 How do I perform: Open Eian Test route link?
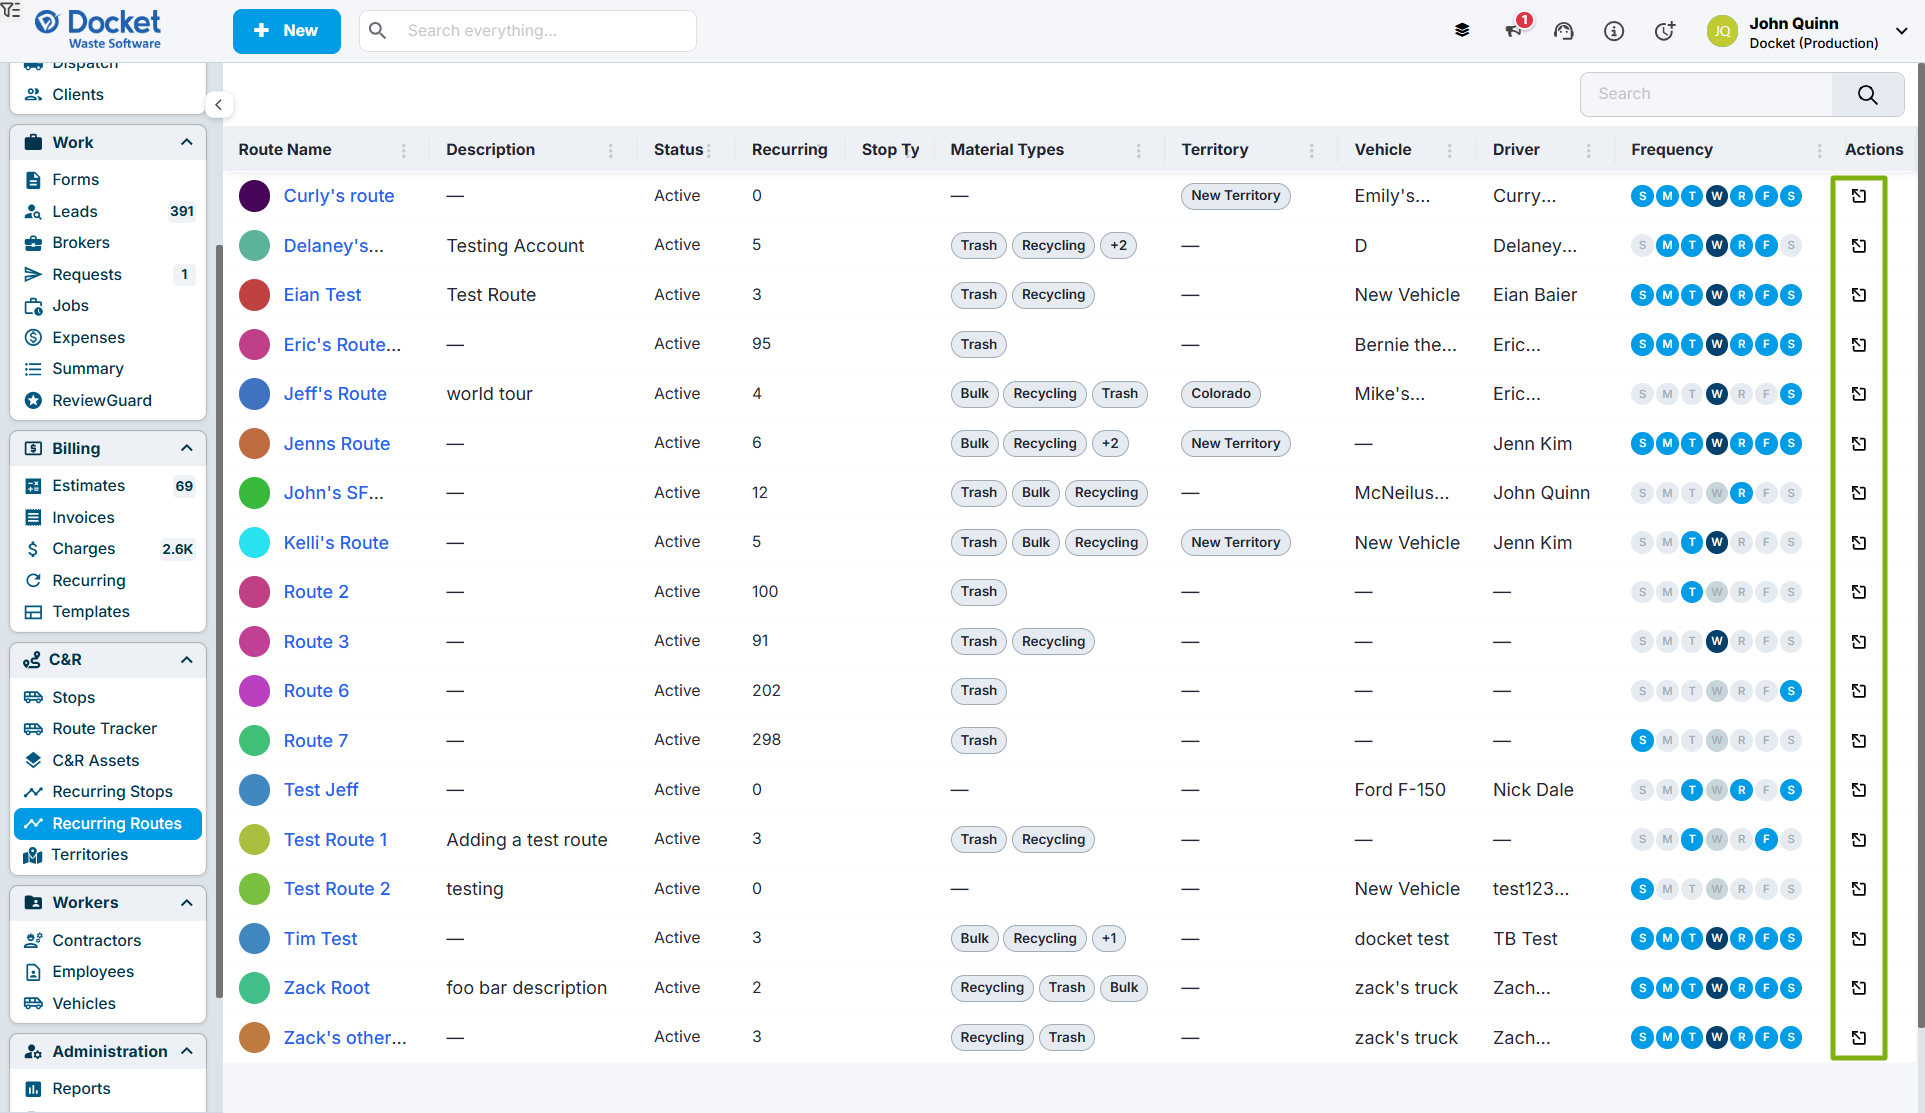[322, 295]
